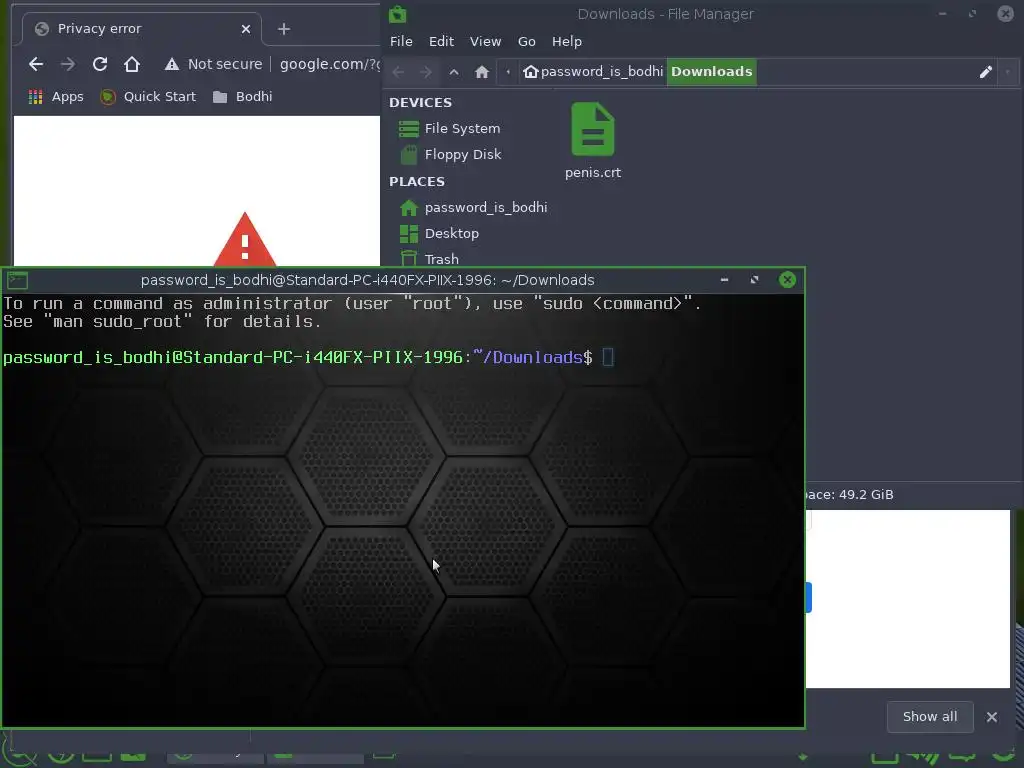The image size is (1024, 768).
Task: Select the Privacy error tab
Action: pos(142,29)
